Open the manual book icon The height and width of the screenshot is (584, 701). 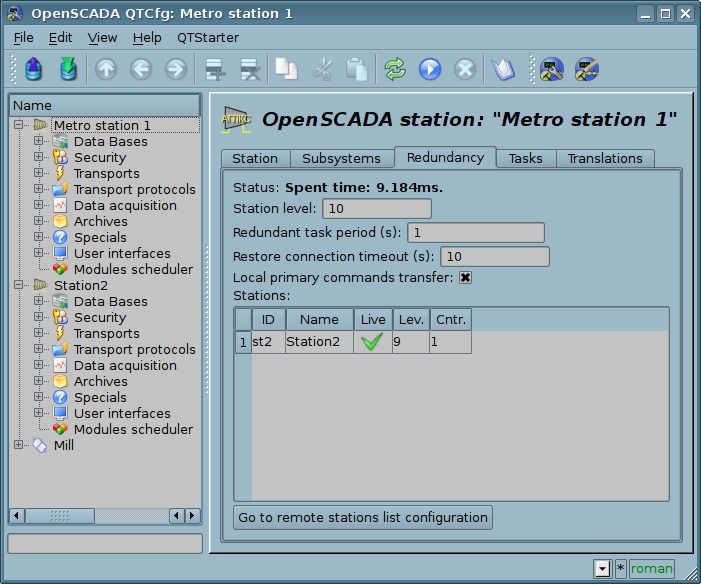click(x=503, y=69)
